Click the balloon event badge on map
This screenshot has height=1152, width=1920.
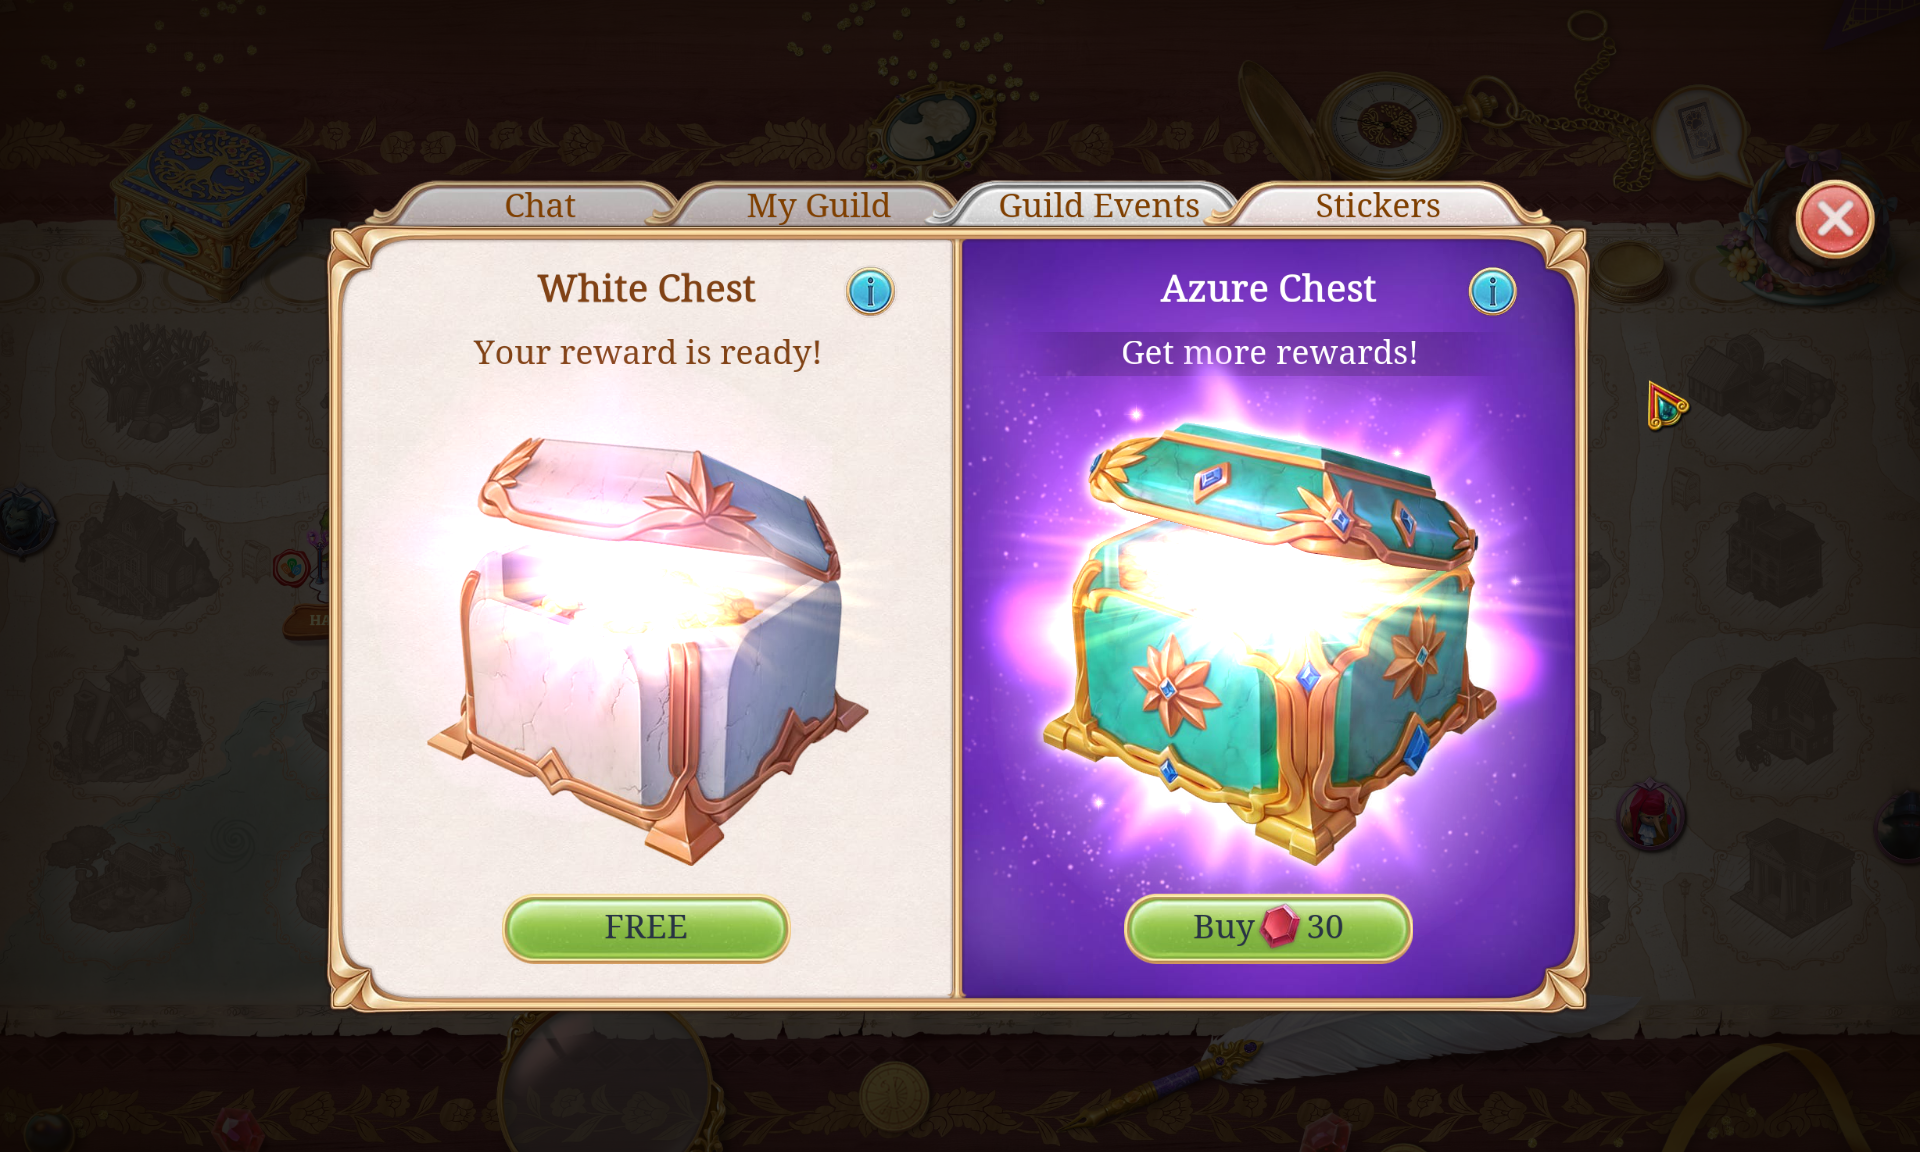291,568
